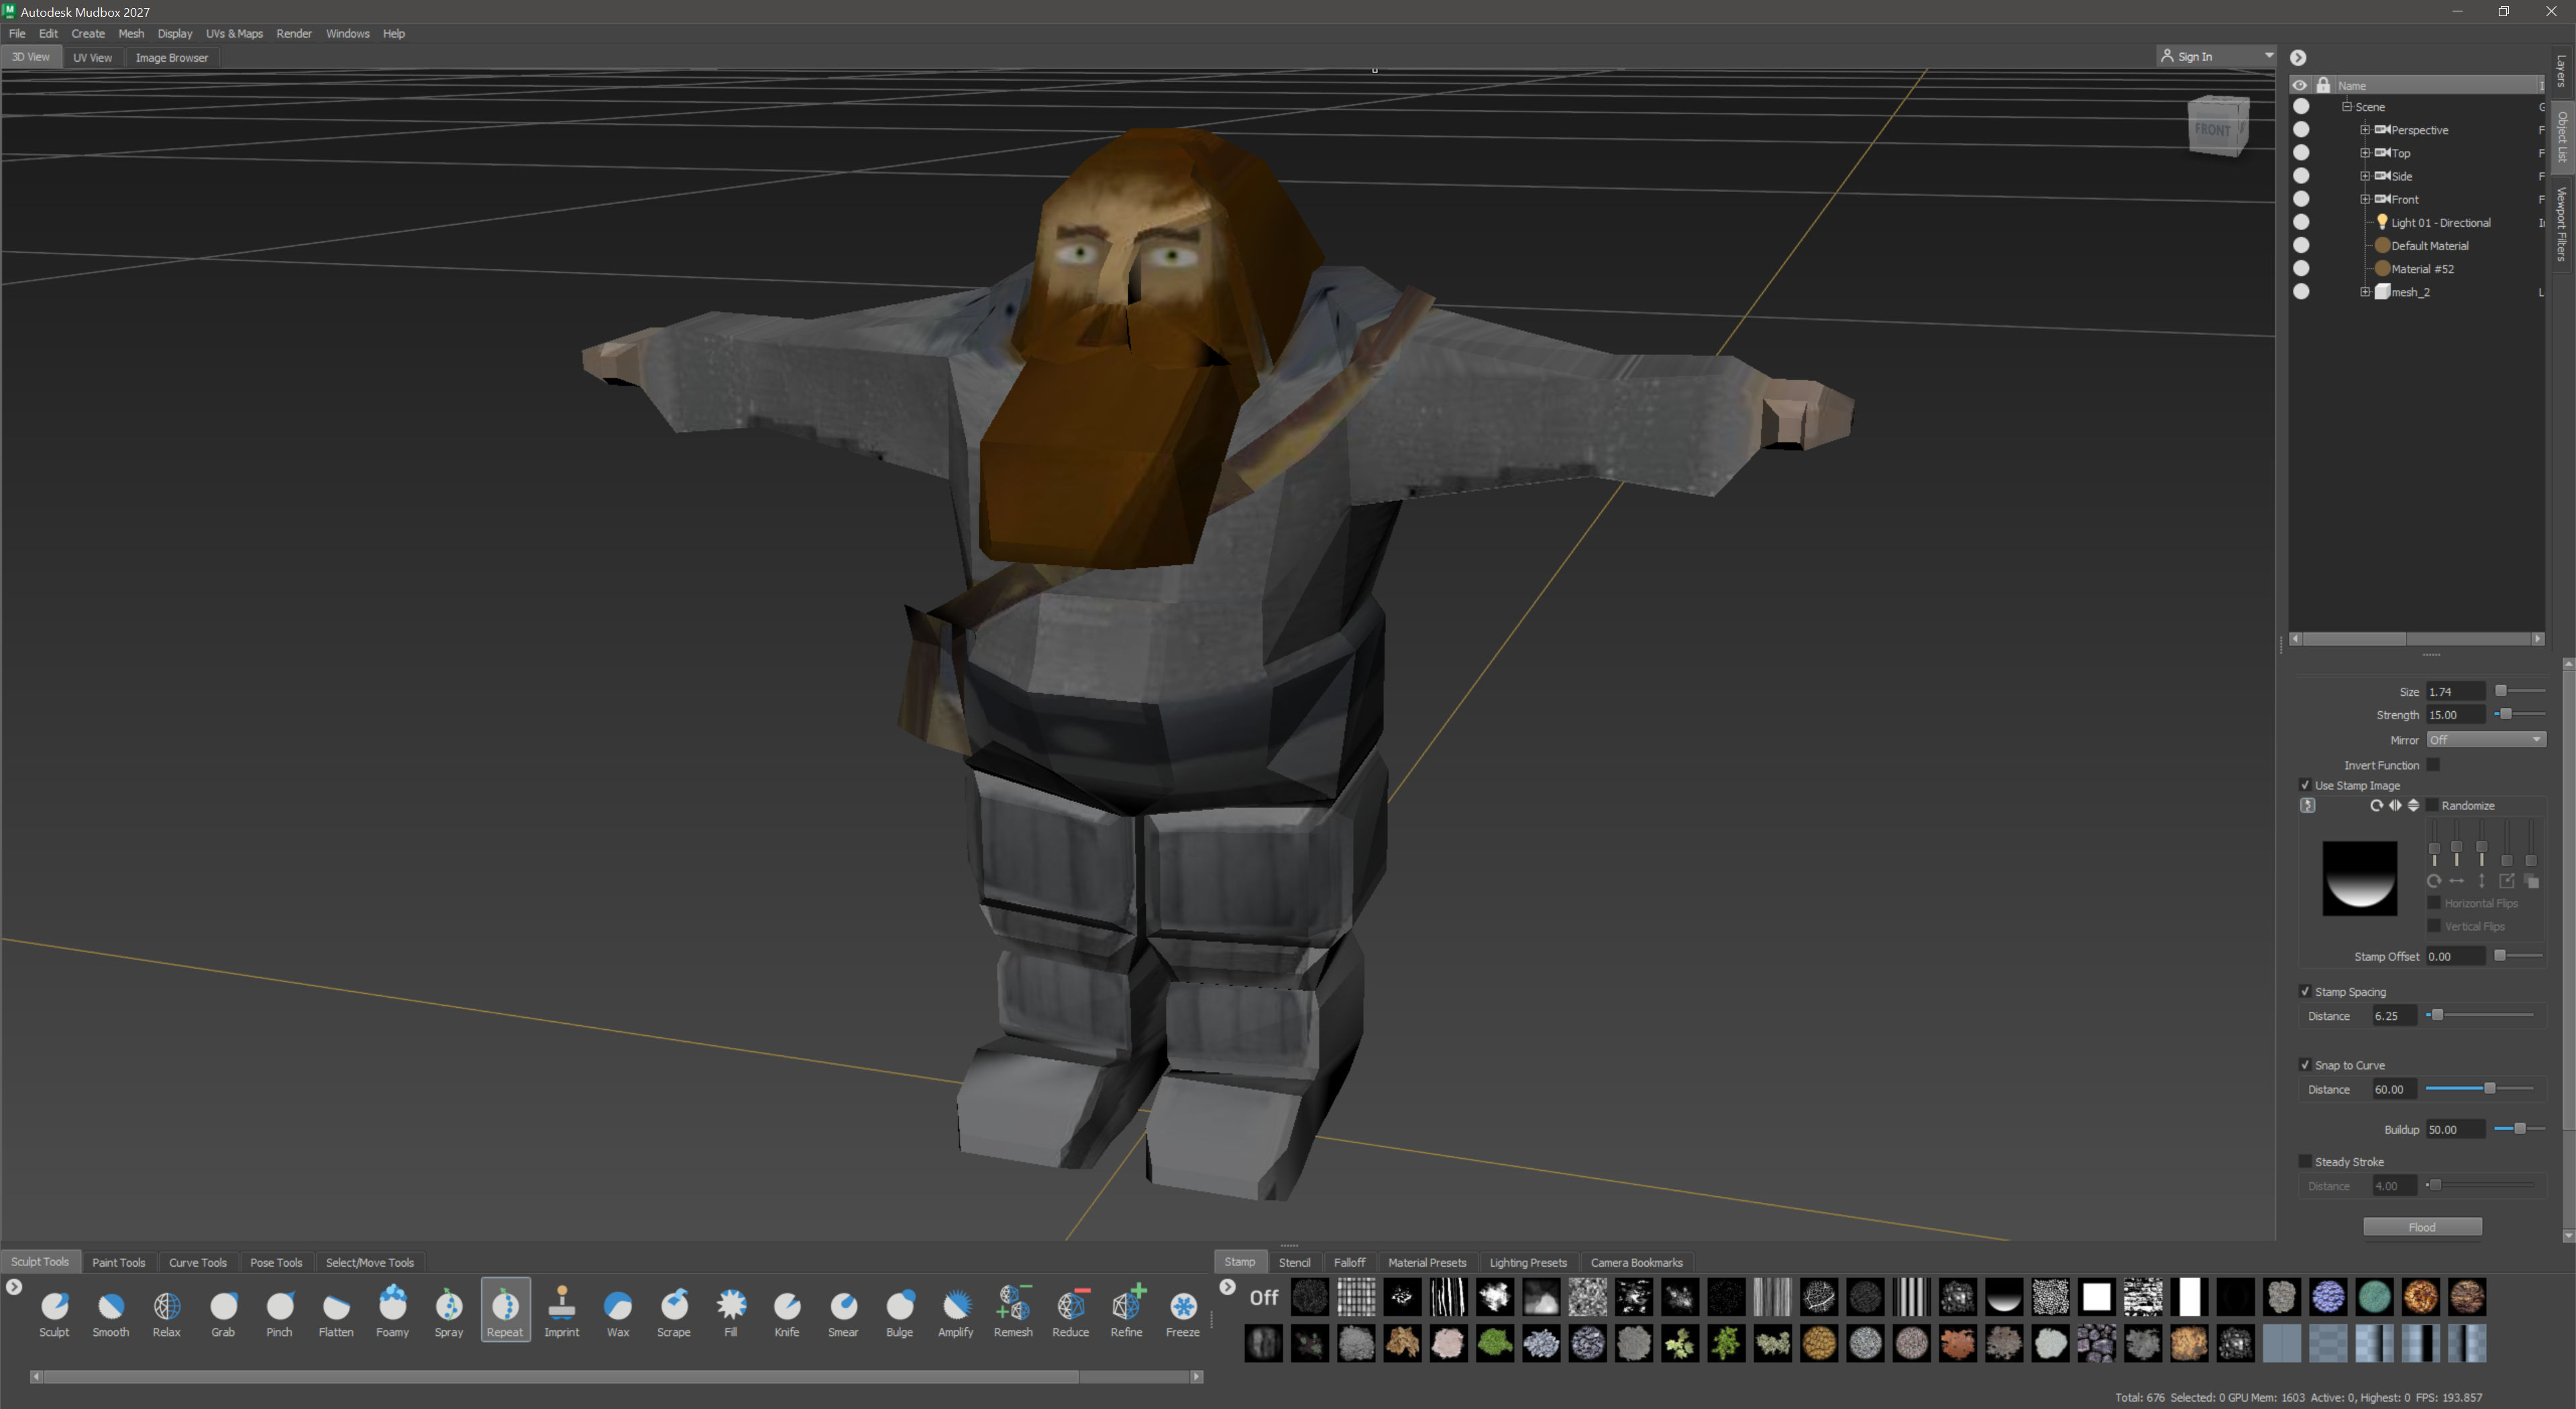This screenshot has height=1409, width=2576.
Task: Click the Size value field
Action: (2455, 691)
